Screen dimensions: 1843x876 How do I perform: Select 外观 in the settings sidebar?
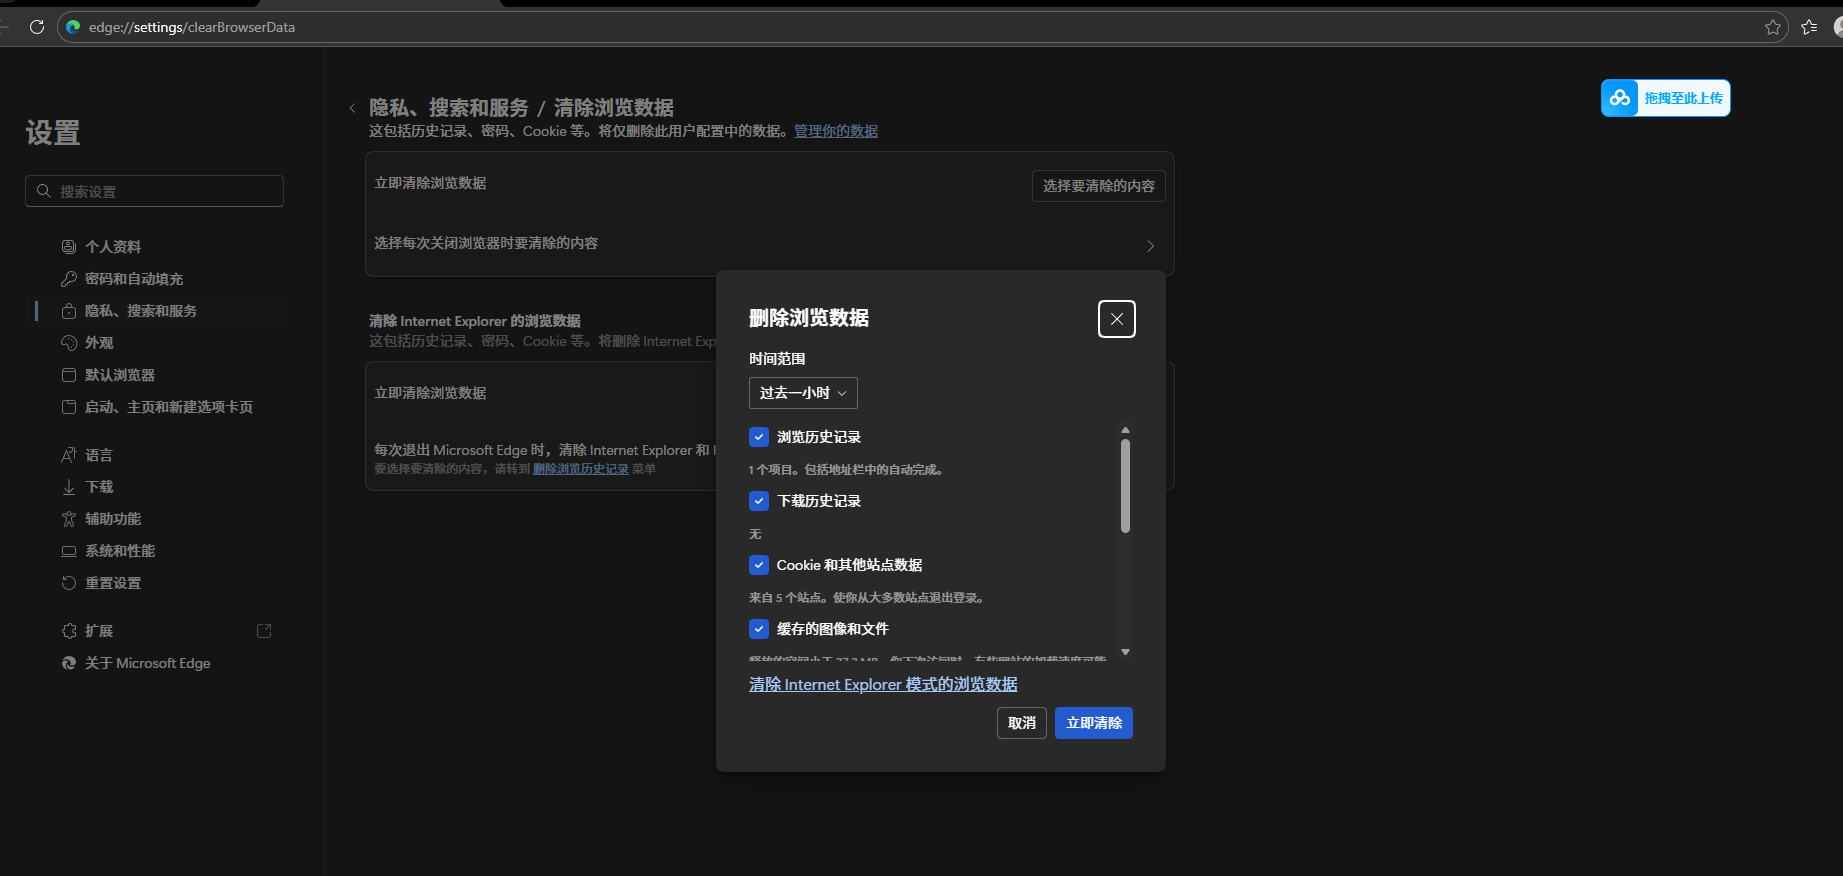click(99, 343)
